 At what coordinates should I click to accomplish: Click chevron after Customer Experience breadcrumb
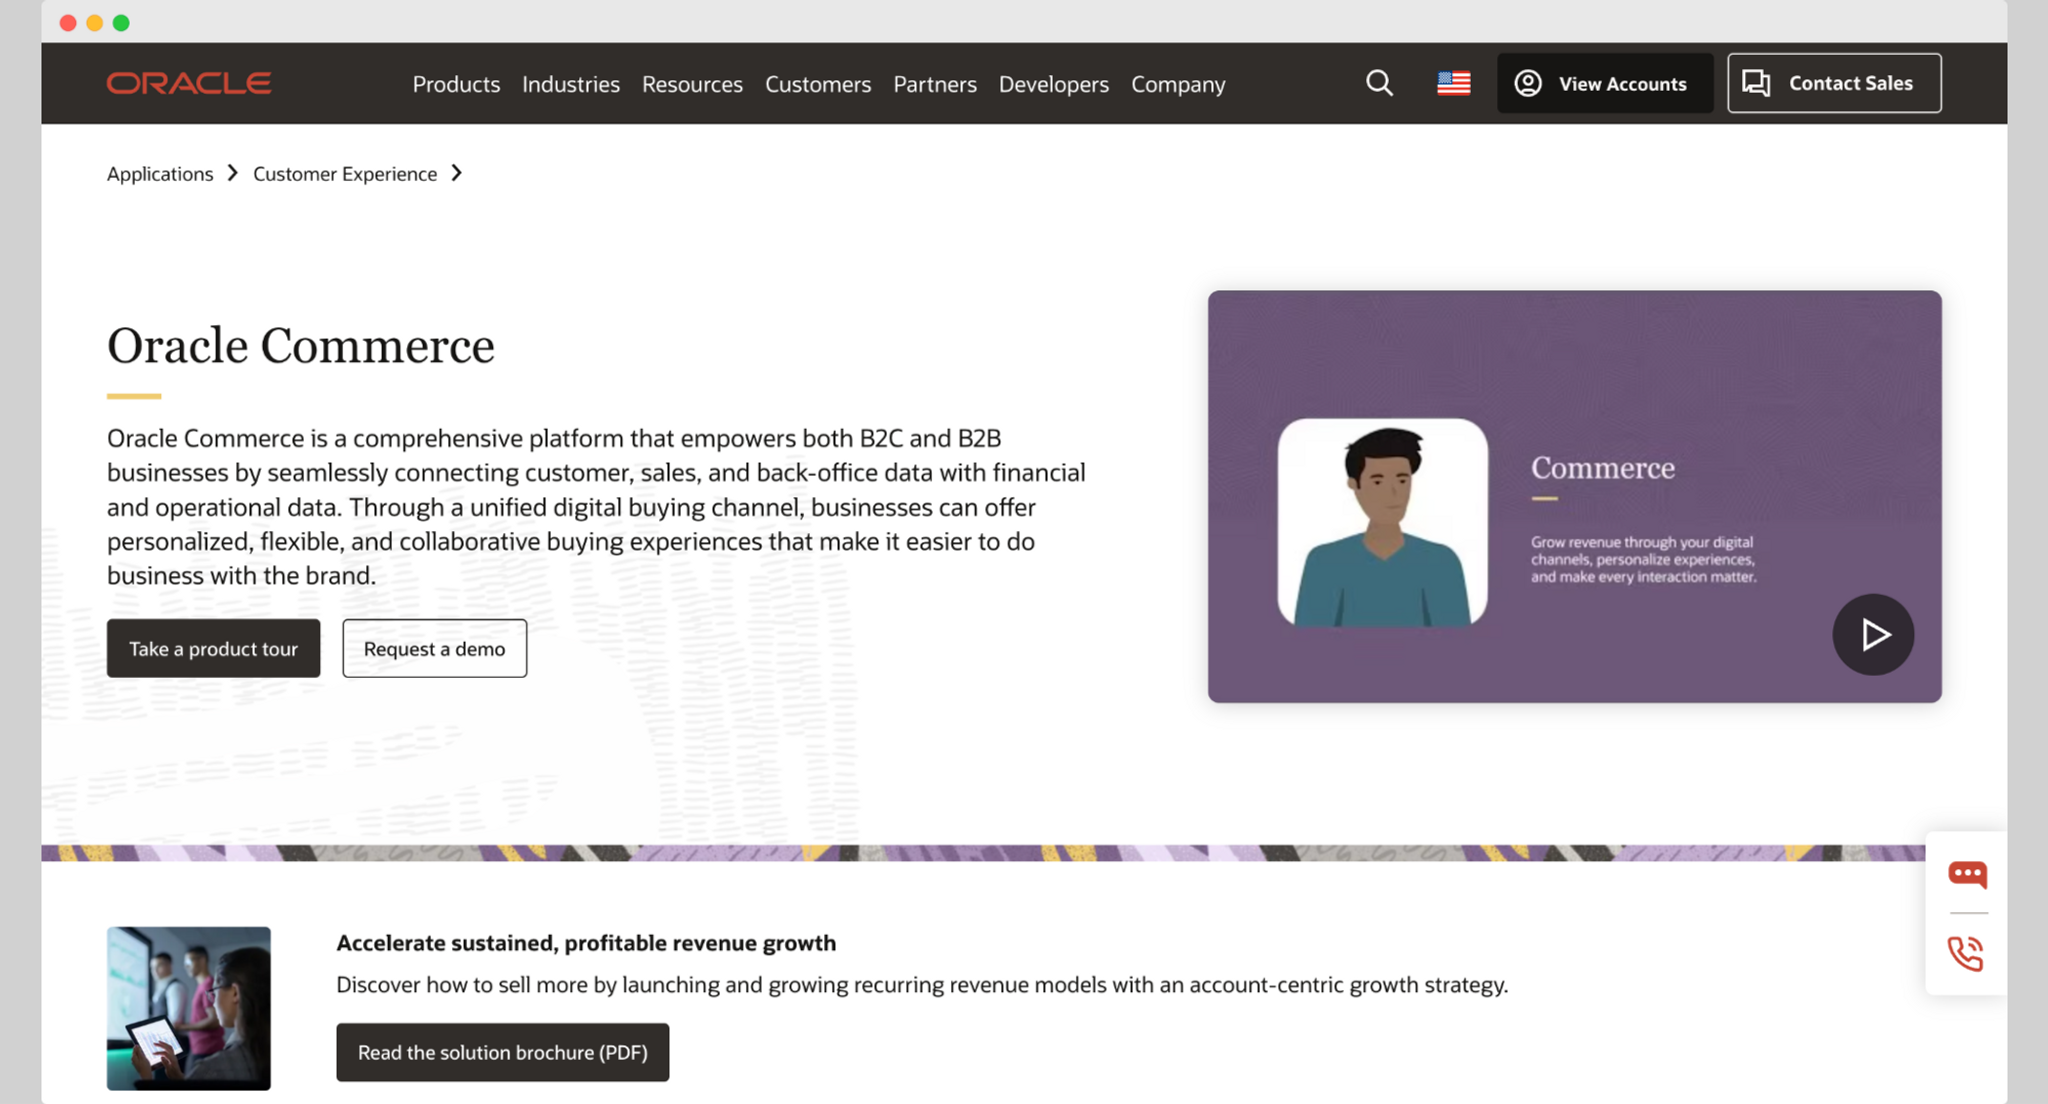(457, 173)
